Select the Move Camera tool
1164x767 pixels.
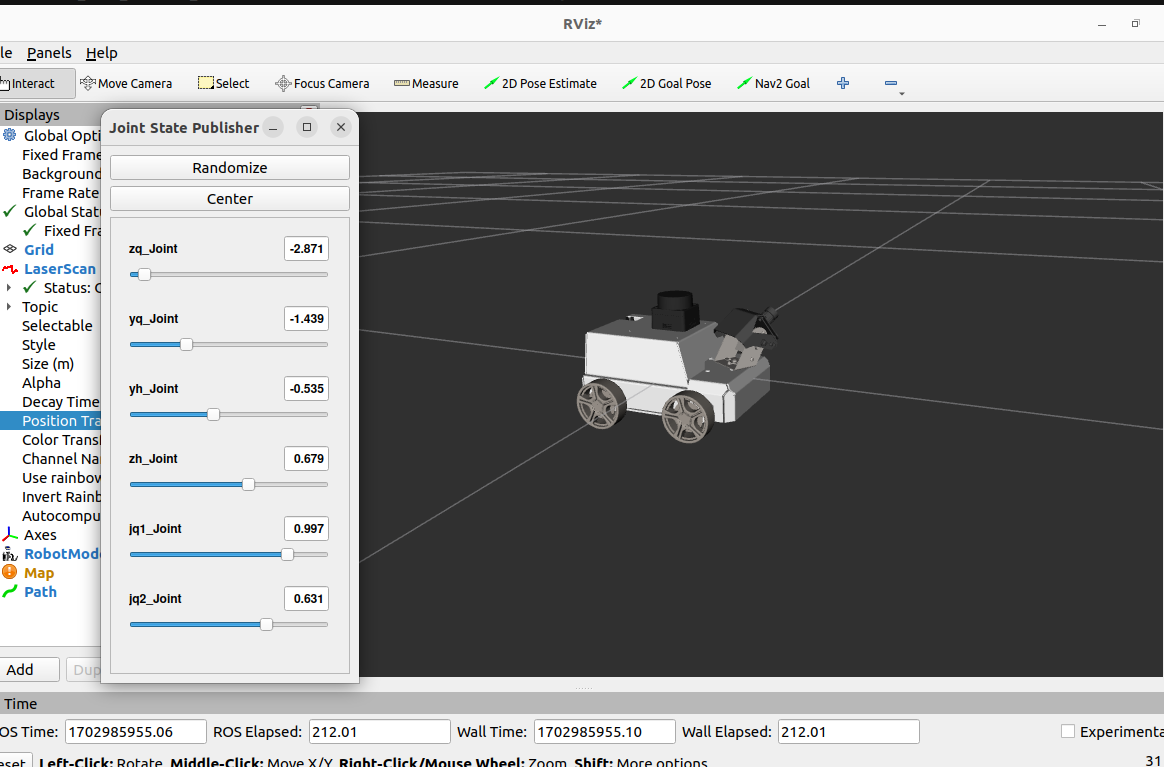point(126,83)
